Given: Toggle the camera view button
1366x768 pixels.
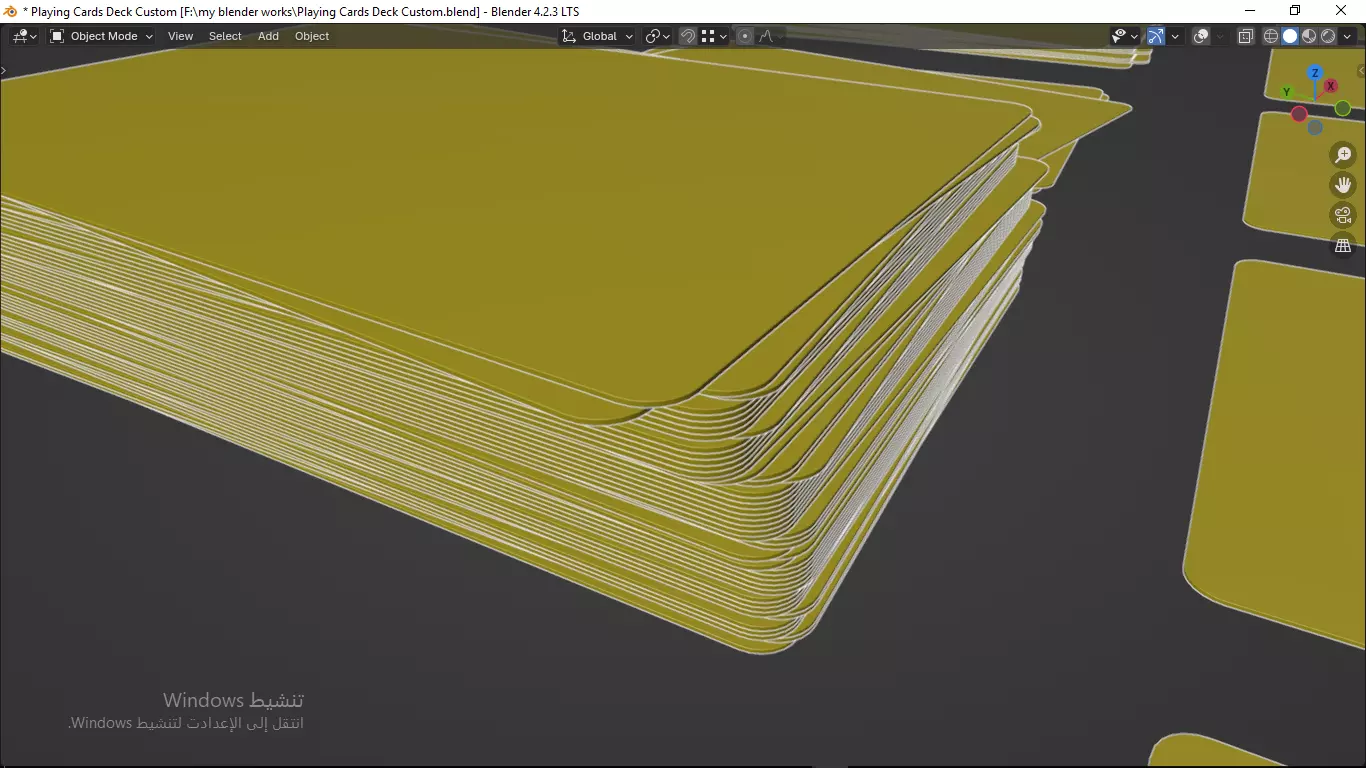Looking at the screenshot, I should coord(1343,215).
